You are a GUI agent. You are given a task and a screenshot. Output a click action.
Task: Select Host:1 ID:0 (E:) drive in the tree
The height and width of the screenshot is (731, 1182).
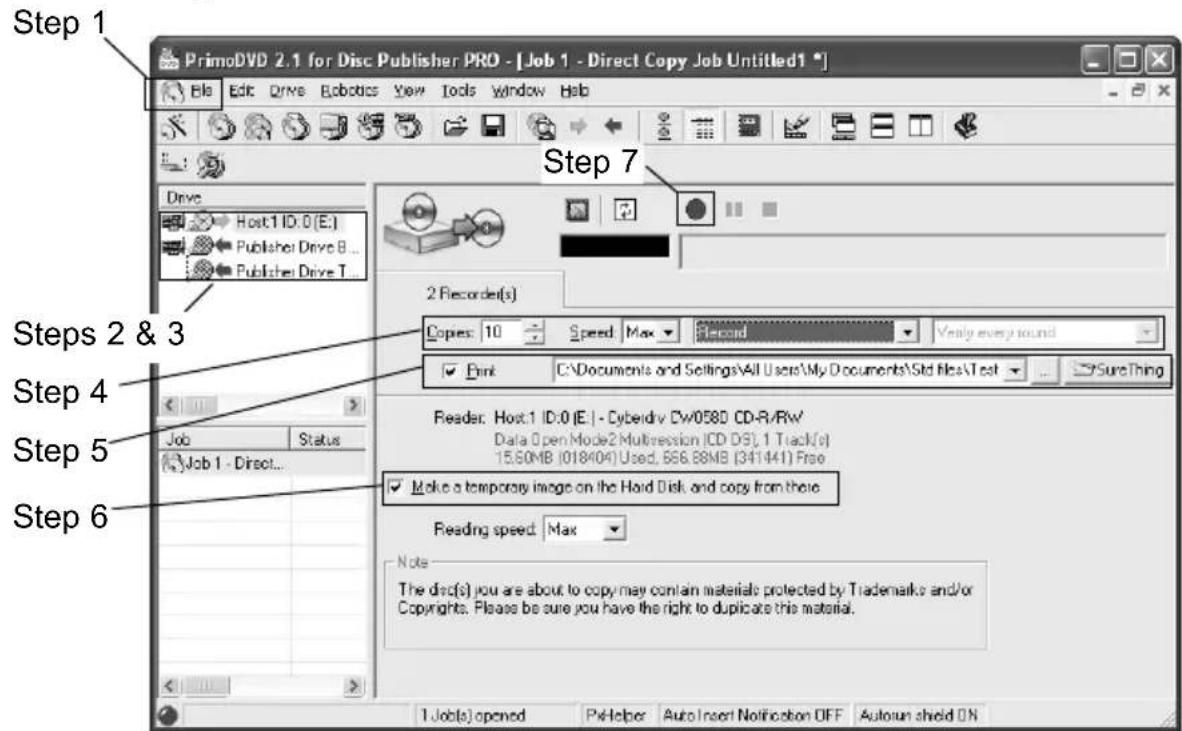[x=286, y=222]
